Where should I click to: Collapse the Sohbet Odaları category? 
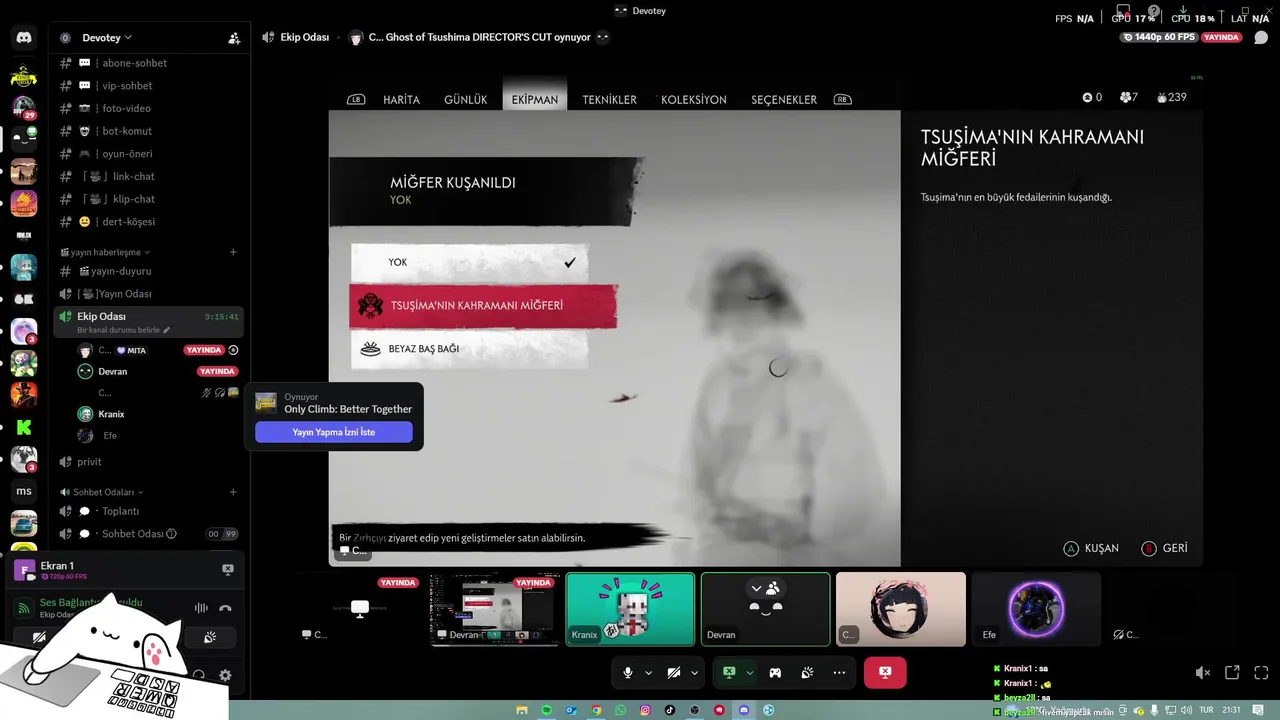pos(102,492)
